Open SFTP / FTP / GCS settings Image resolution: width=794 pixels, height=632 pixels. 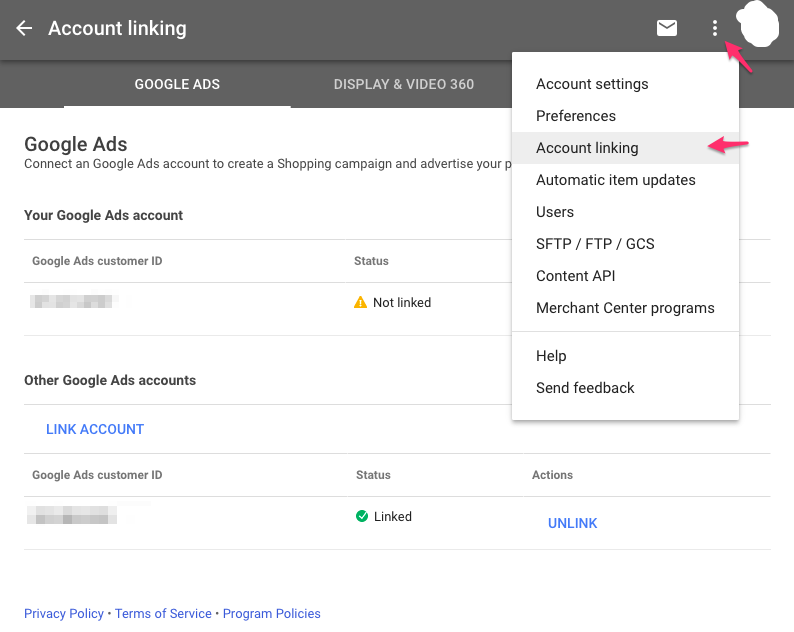pyautogui.click(x=595, y=244)
